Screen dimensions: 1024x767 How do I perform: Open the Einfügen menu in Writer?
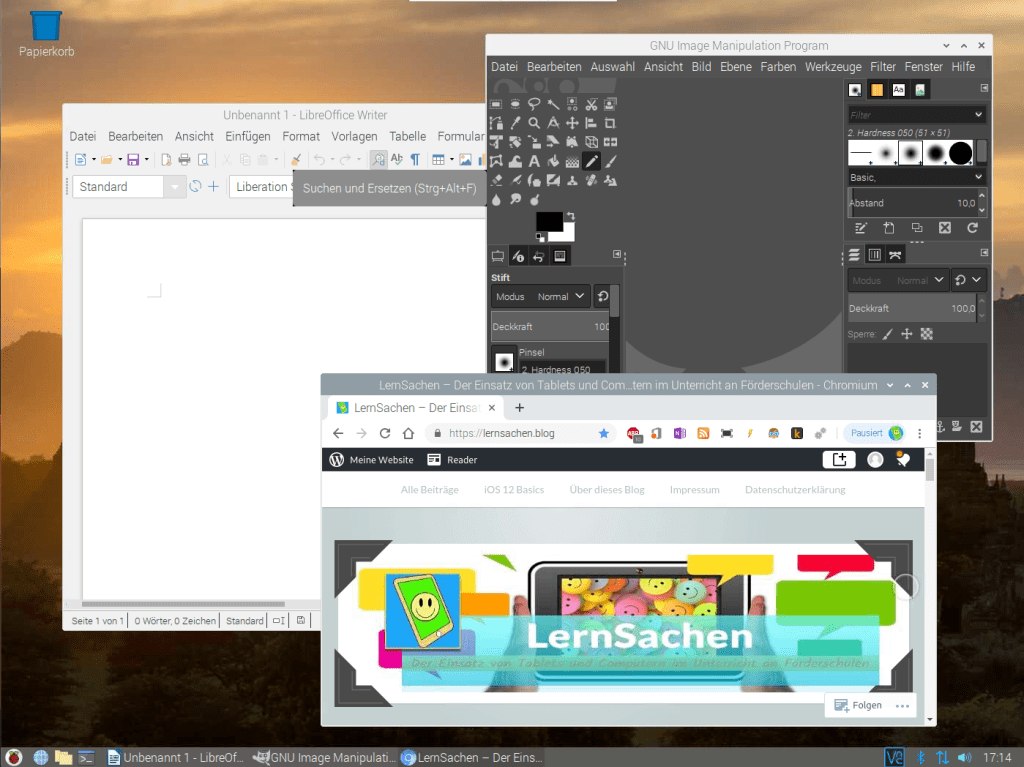pos(247,136)
